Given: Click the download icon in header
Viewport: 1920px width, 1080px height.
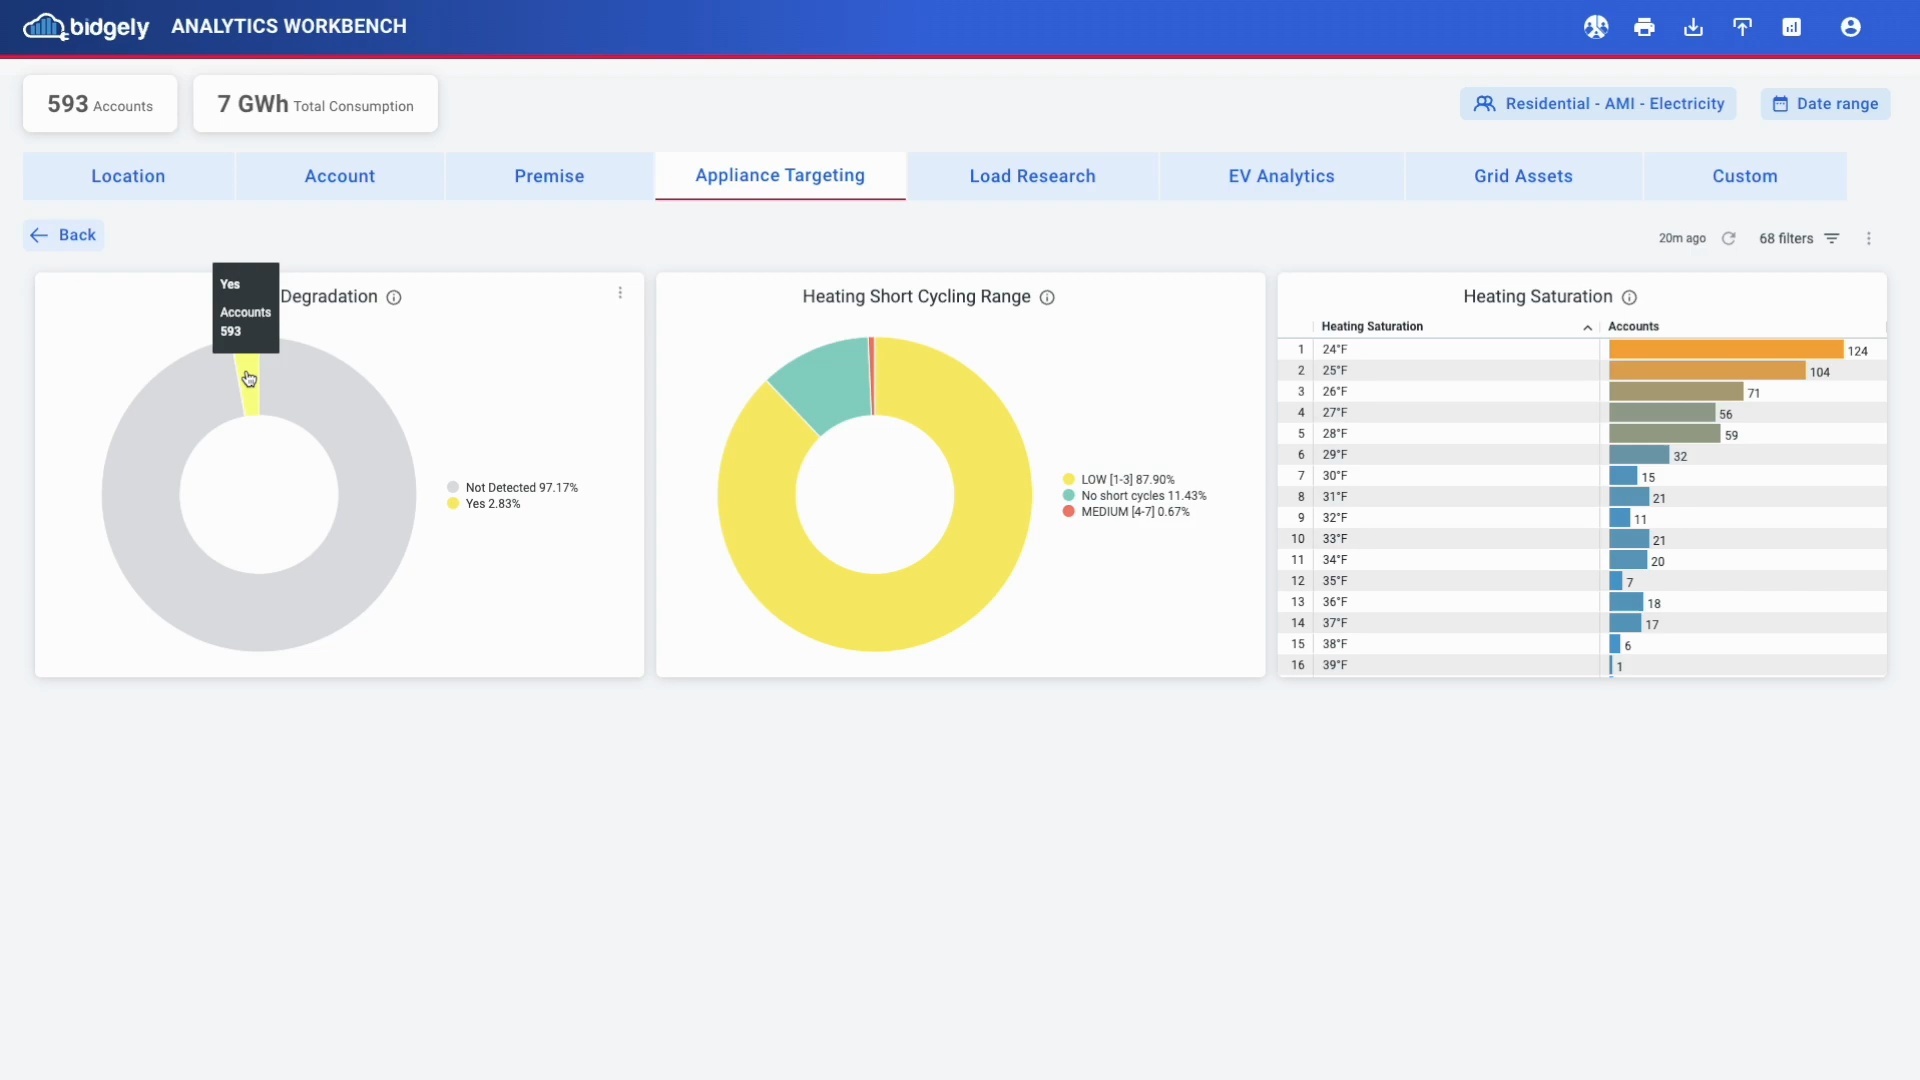Looking at the screenshot, I should [x=1693, y=27].
